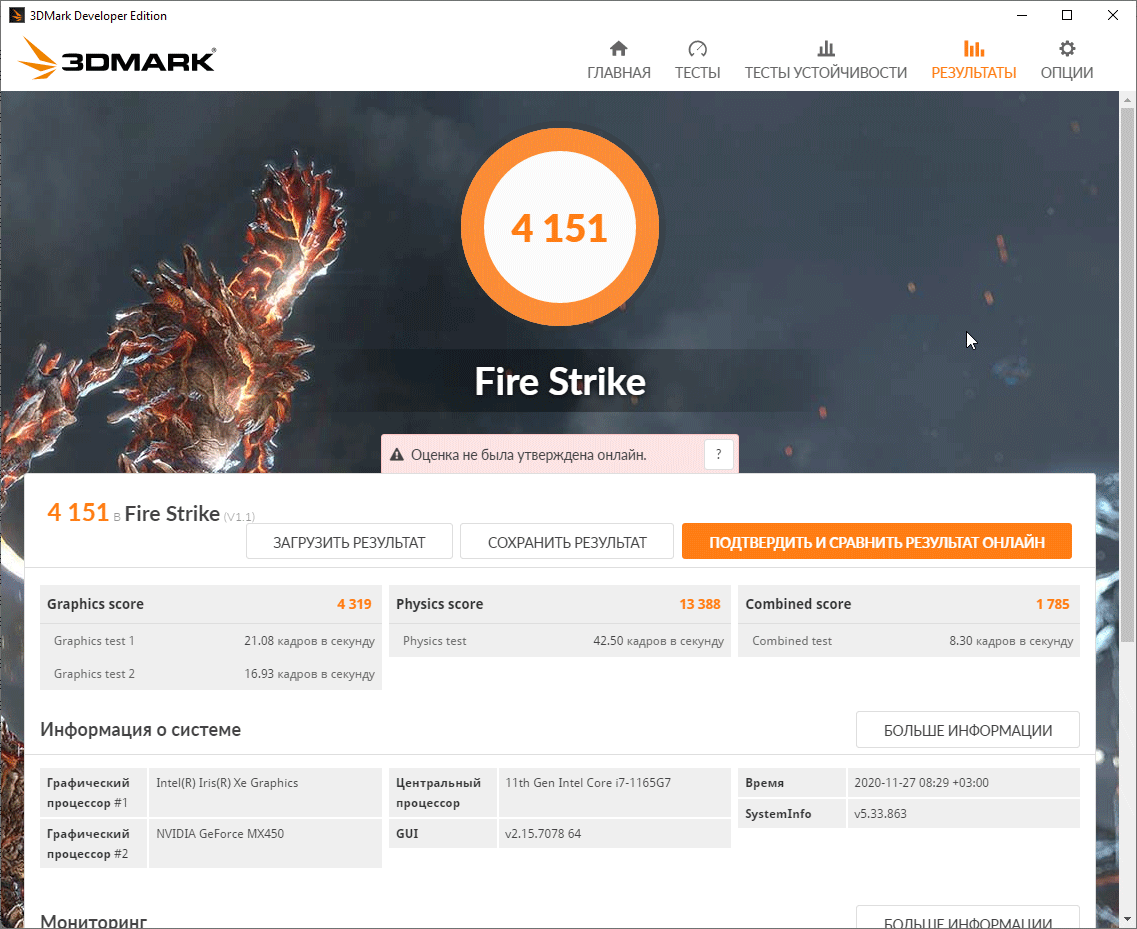Click the GUI version v2.15.7078 64
The image size is (1137, 929).
pos(542,833)
